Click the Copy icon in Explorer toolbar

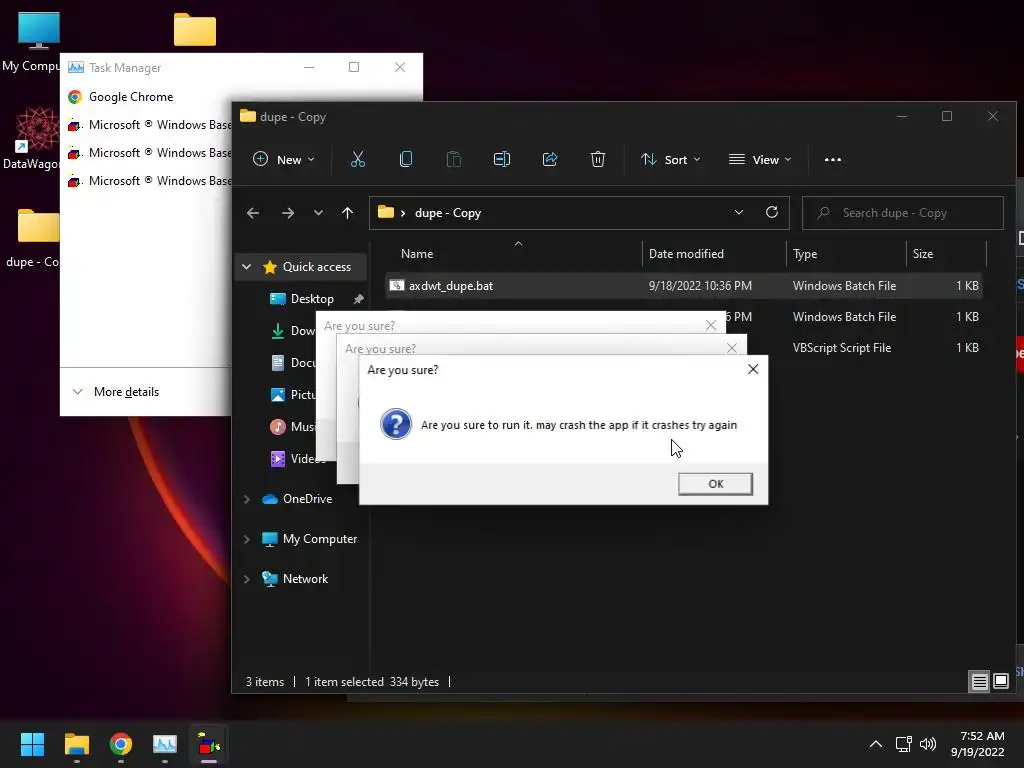click(406, 159)
